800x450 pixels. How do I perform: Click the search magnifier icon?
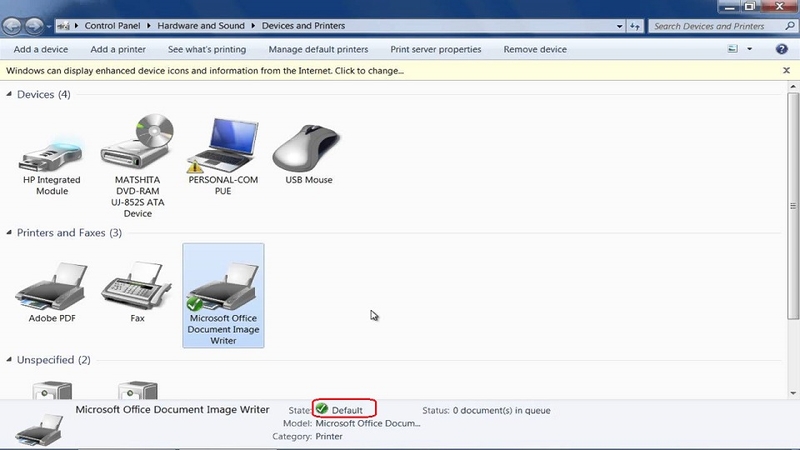coord(789,26)
